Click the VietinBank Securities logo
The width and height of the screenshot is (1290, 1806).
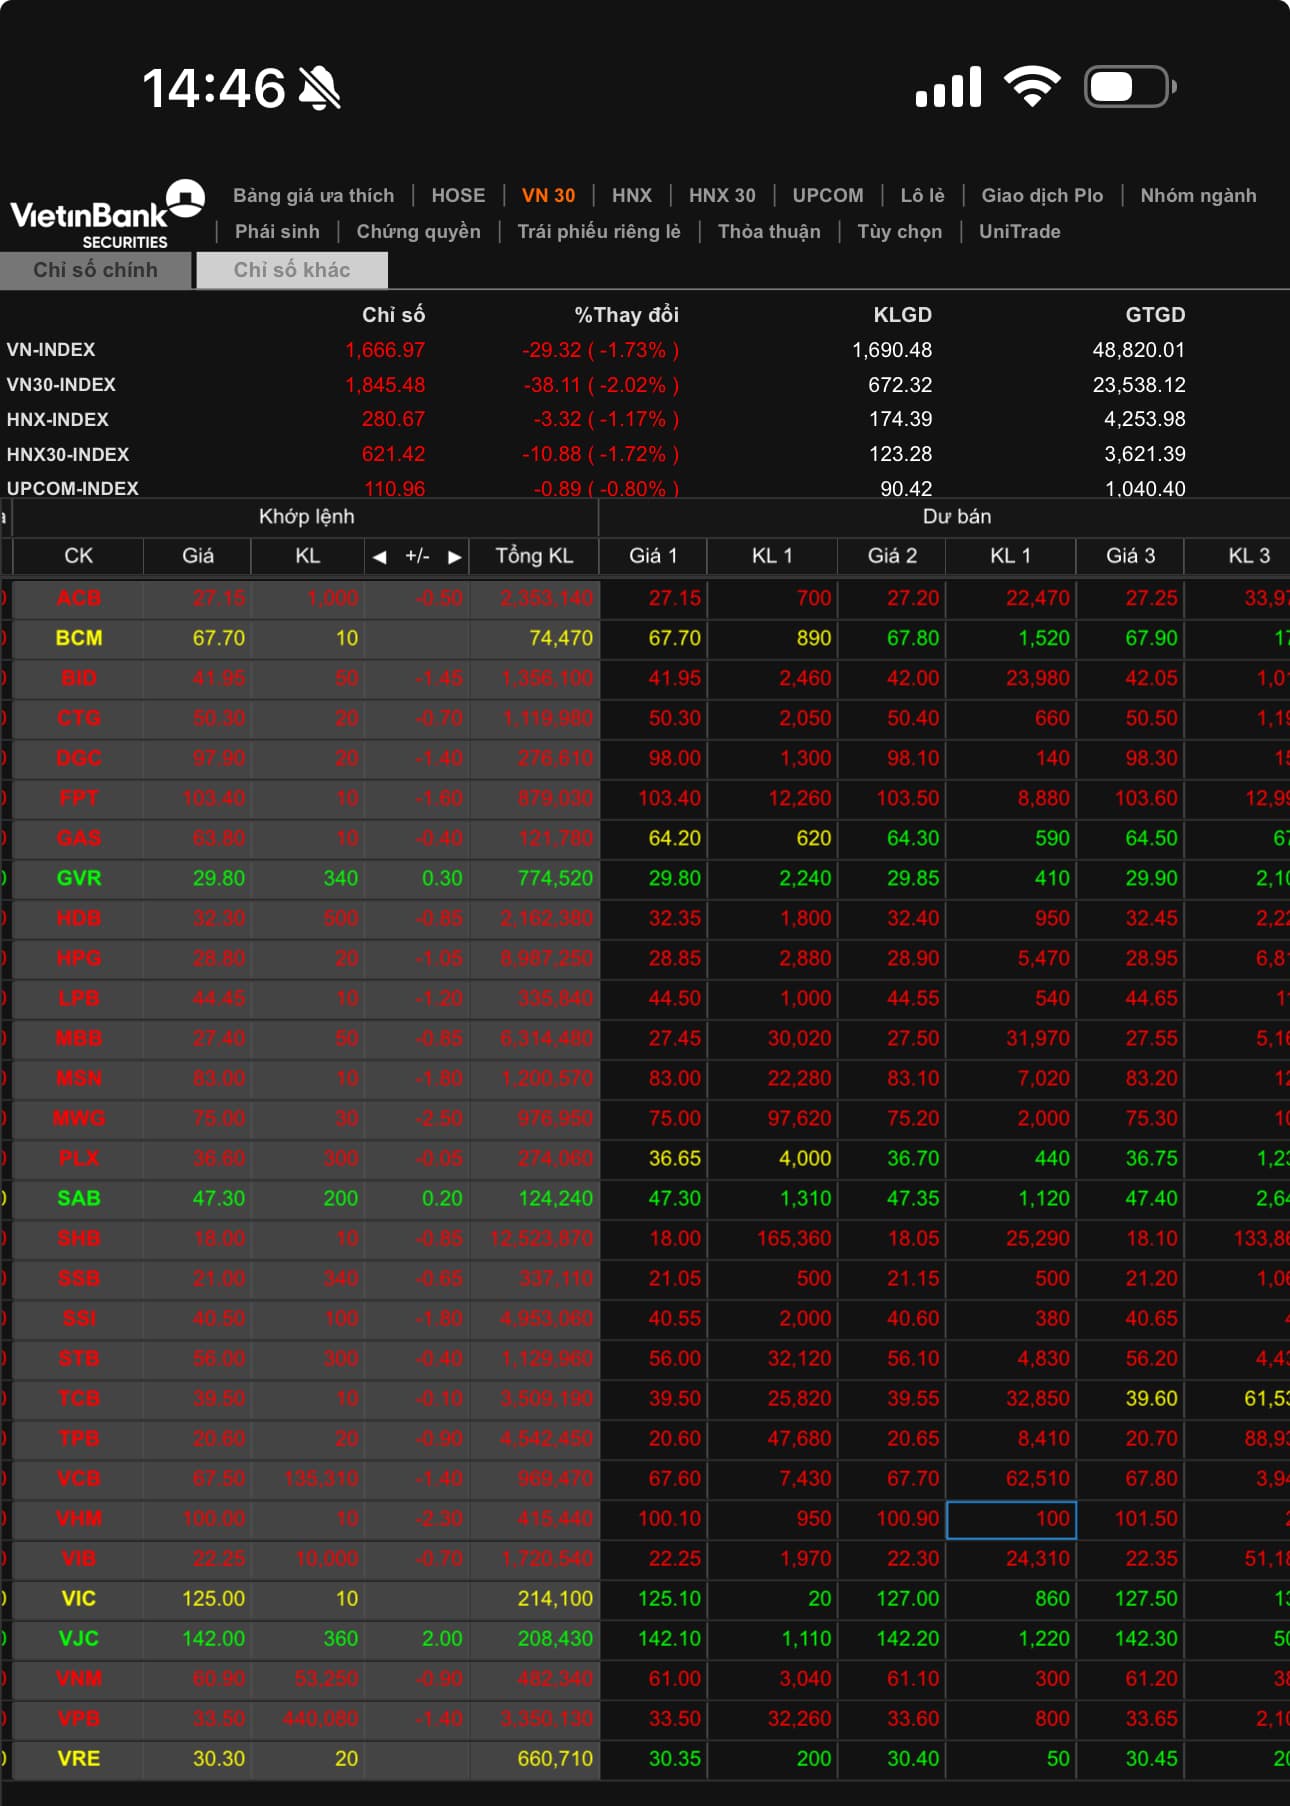click(105, 214)
